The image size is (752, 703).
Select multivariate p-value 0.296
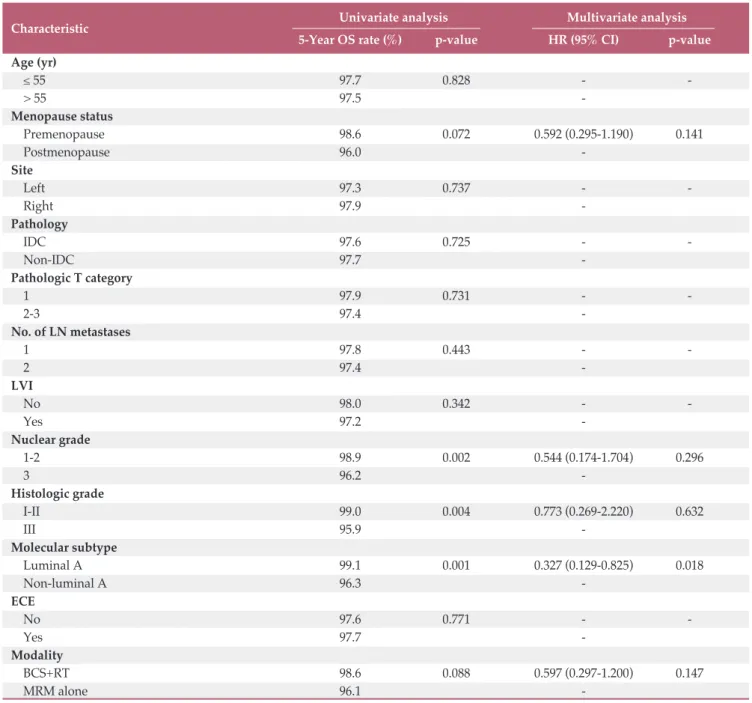(689, 457)
